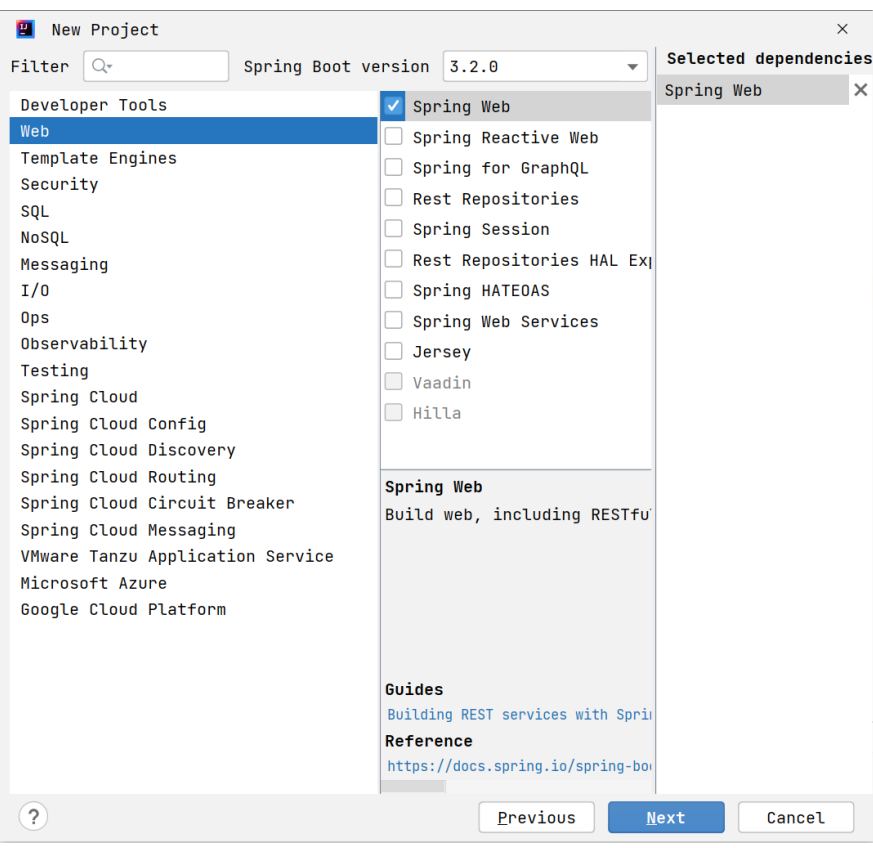Choose the Spring Cloud Config category
The height and width of the screenshot is (848, 873).
point(193,424)
